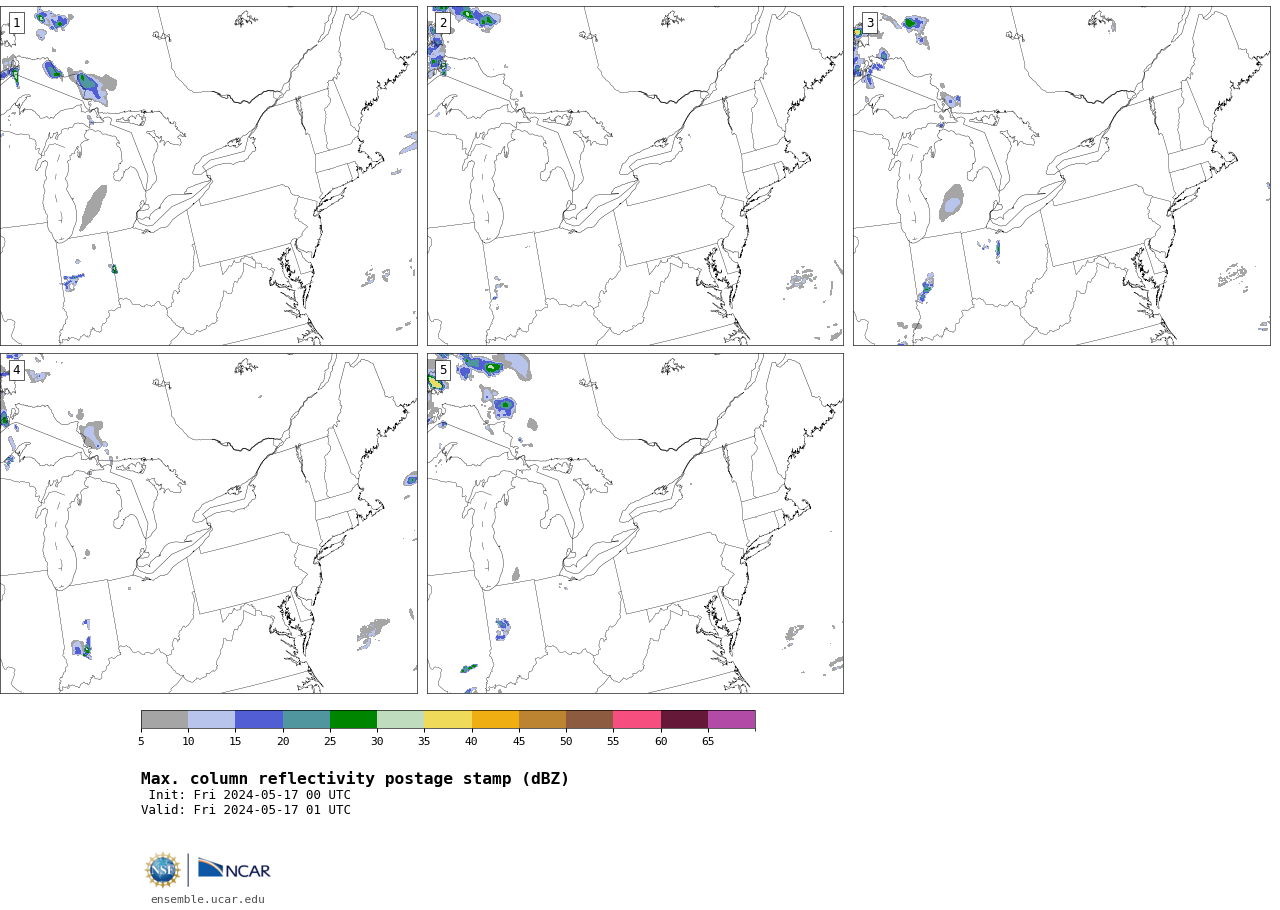Open ensemble member 4 reflectivity map
The width and height of the screenshot is (1280, 910).
pyautogui.click(x=208, y=523)
